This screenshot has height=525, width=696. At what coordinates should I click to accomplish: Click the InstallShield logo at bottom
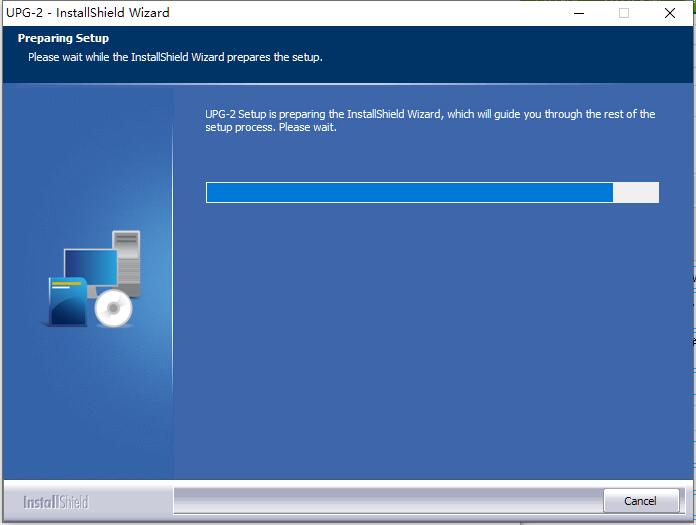click(56, 502)
